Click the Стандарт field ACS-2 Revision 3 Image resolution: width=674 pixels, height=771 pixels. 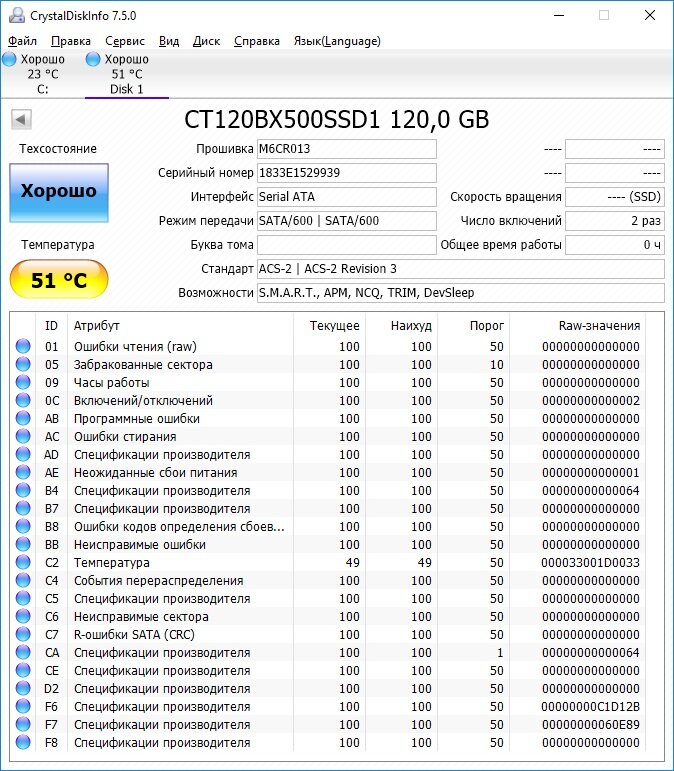pyautogui.click(x=461, y=269)
